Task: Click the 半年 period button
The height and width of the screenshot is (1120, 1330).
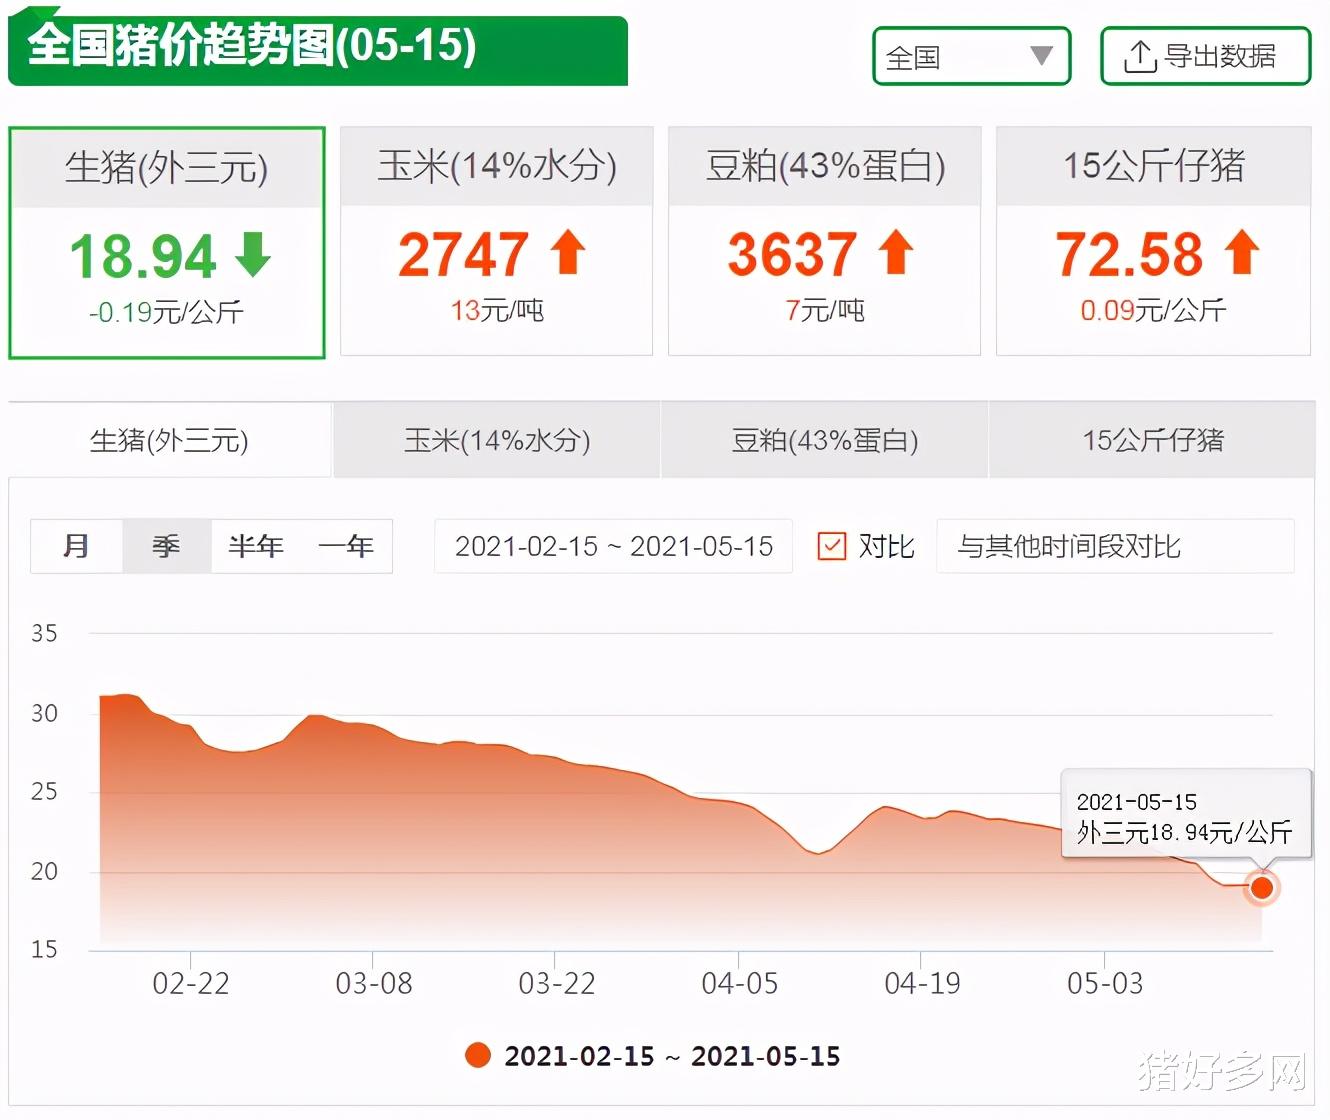Action: (256, 546)
